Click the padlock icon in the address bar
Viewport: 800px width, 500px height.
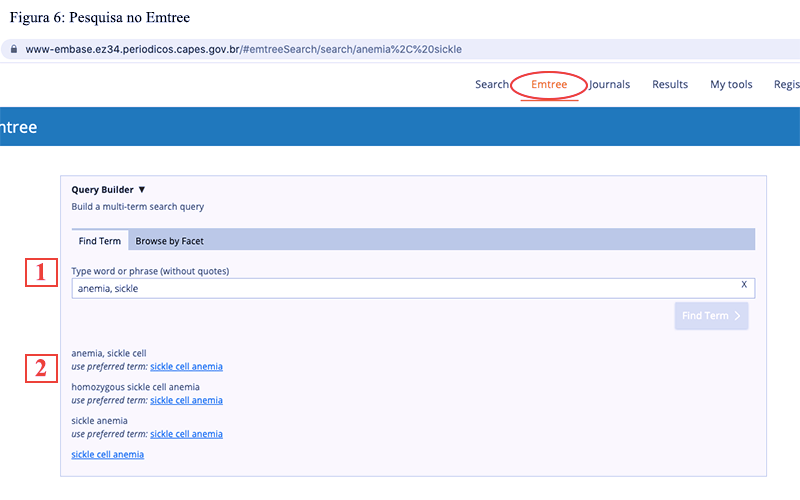[x=12, y=48]
